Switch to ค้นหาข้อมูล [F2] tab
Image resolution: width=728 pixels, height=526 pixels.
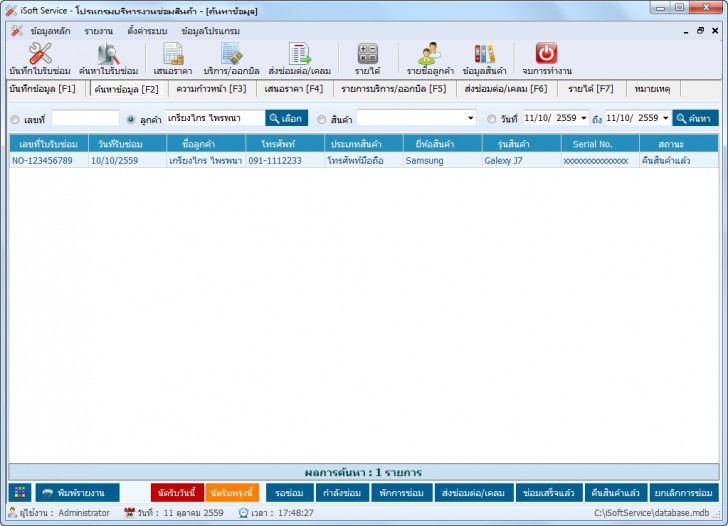point(126,89)
